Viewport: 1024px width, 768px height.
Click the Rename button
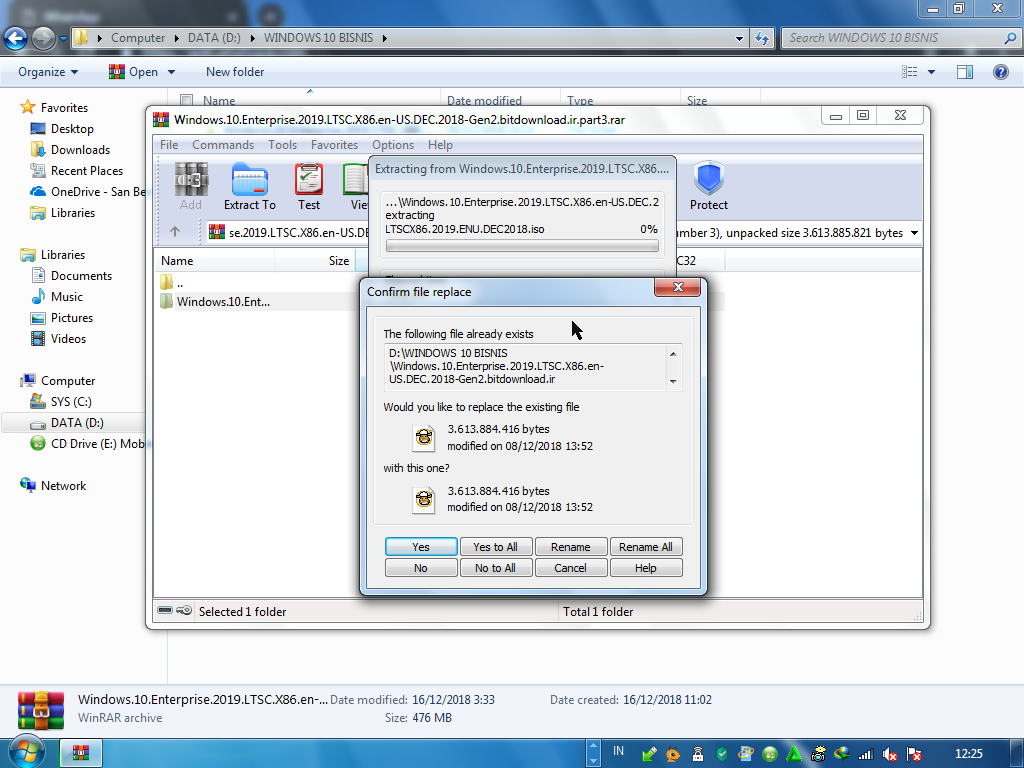571,547
